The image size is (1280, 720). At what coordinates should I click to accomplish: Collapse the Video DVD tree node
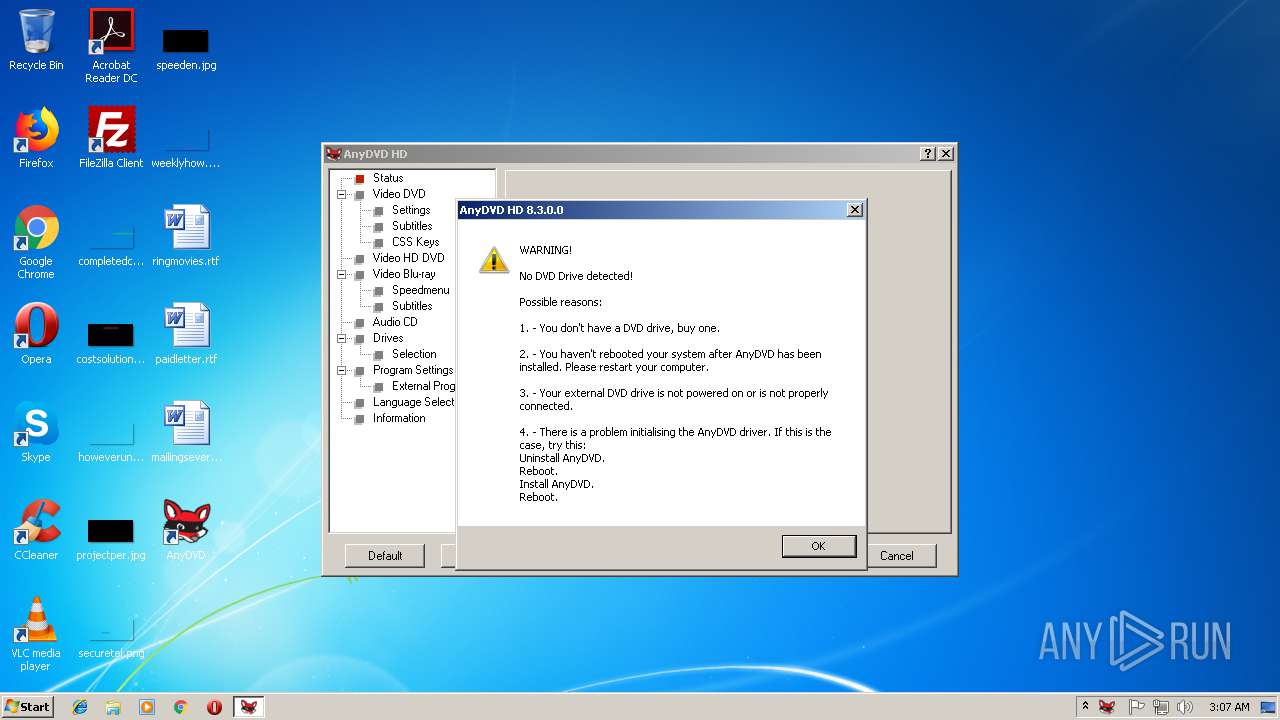coord(342,194)
